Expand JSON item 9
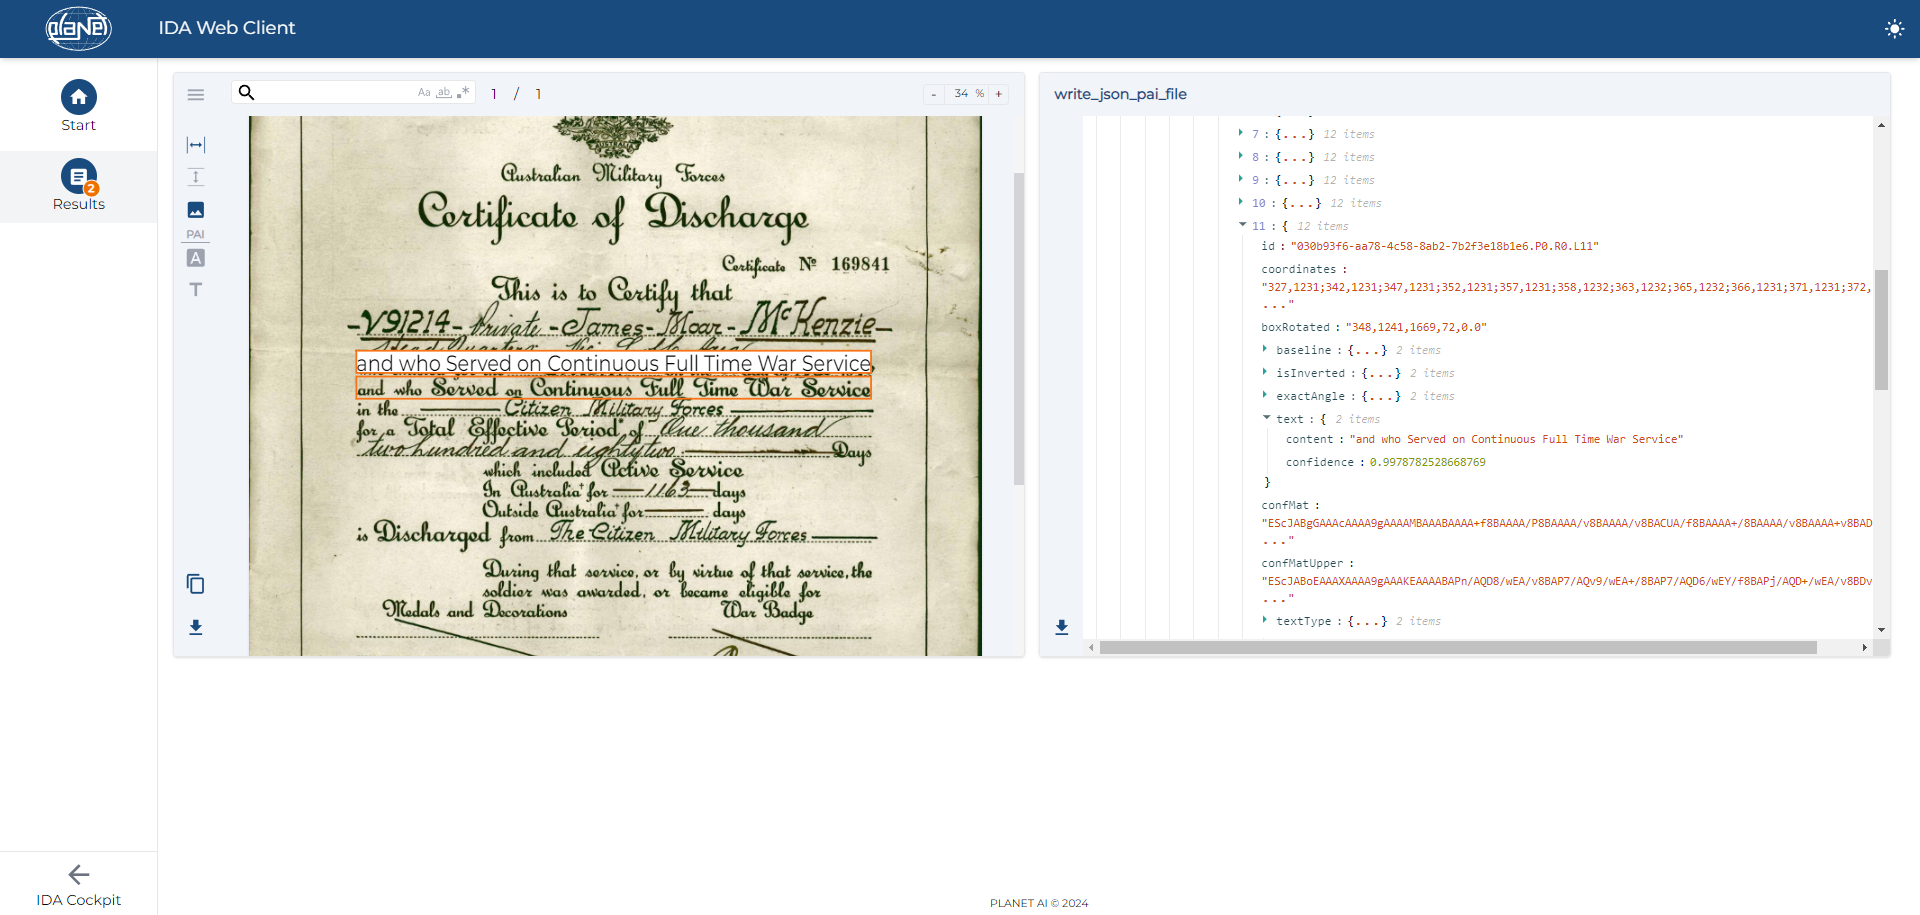1920x915 pixels. click(1241, 179)
